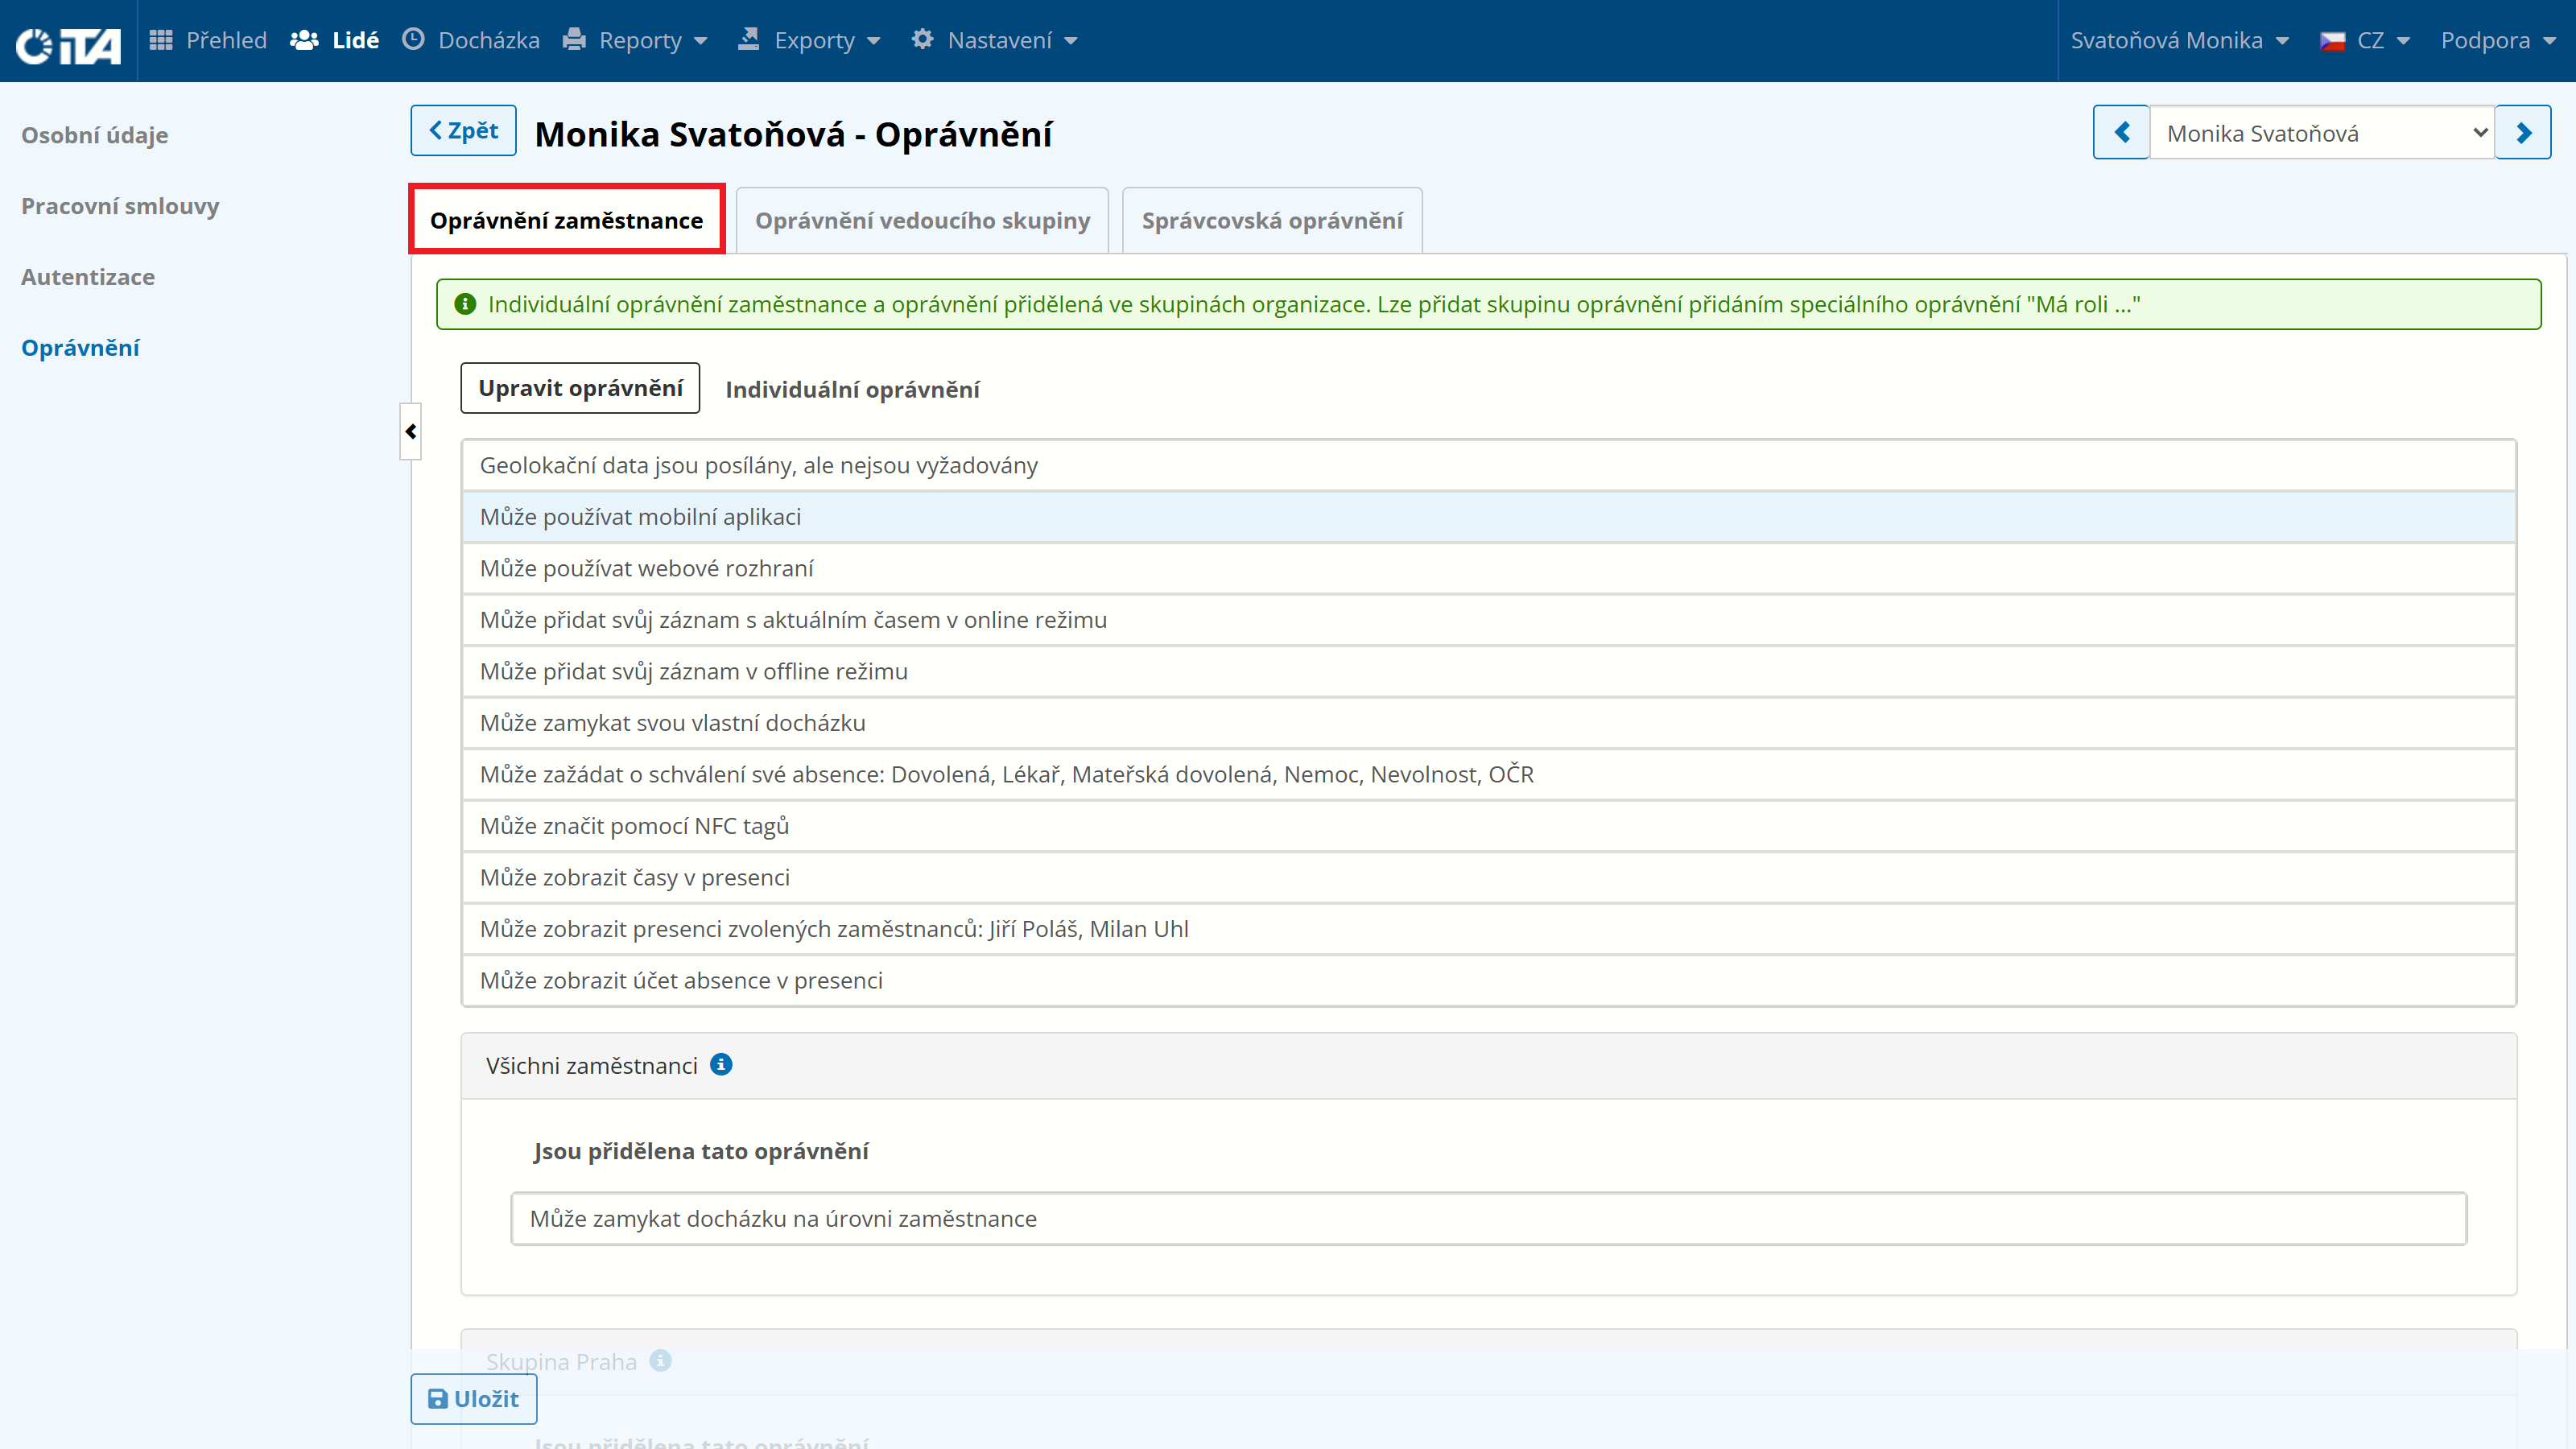
Task: Select row 'Může zamykat svou vlastní docházku'
Action: [1488, 723]
